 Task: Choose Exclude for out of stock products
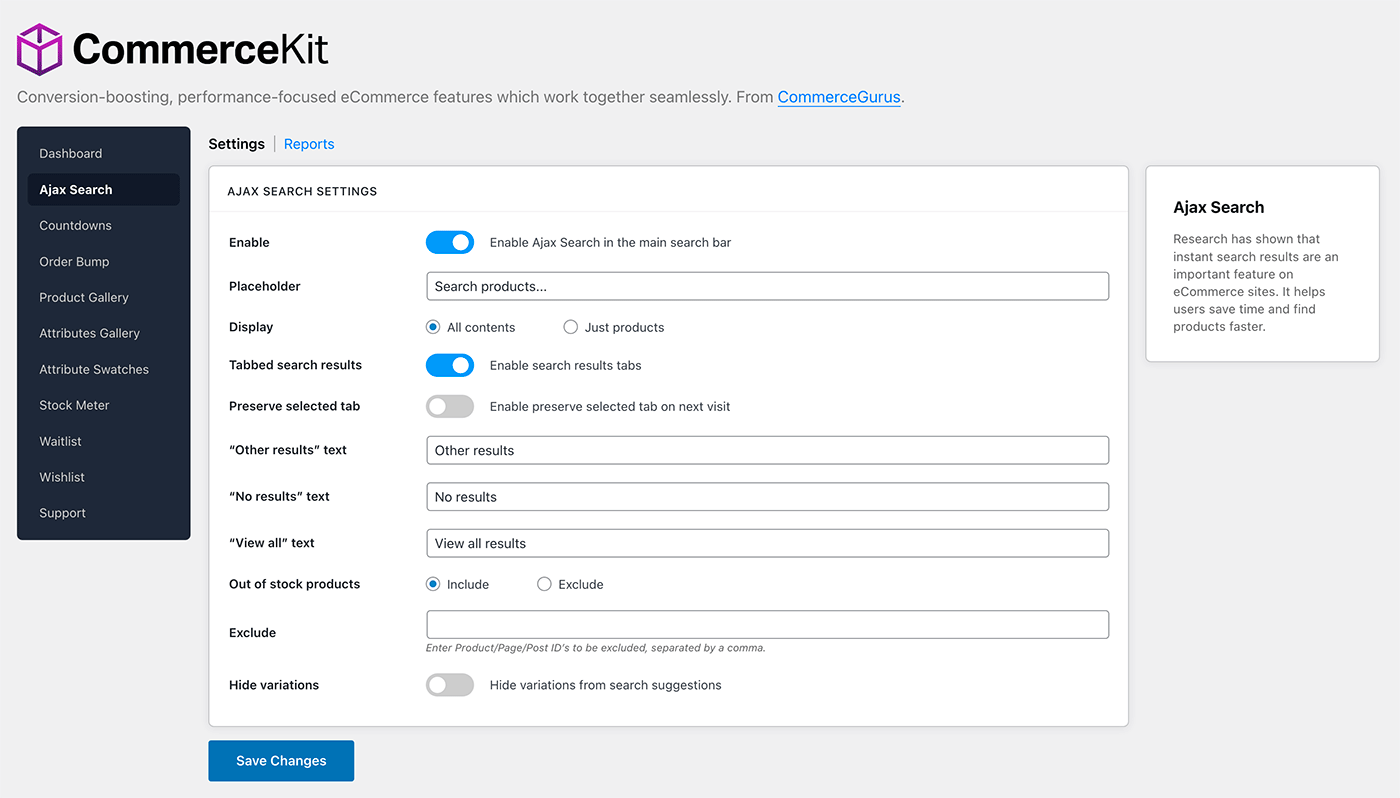[544, 584]
